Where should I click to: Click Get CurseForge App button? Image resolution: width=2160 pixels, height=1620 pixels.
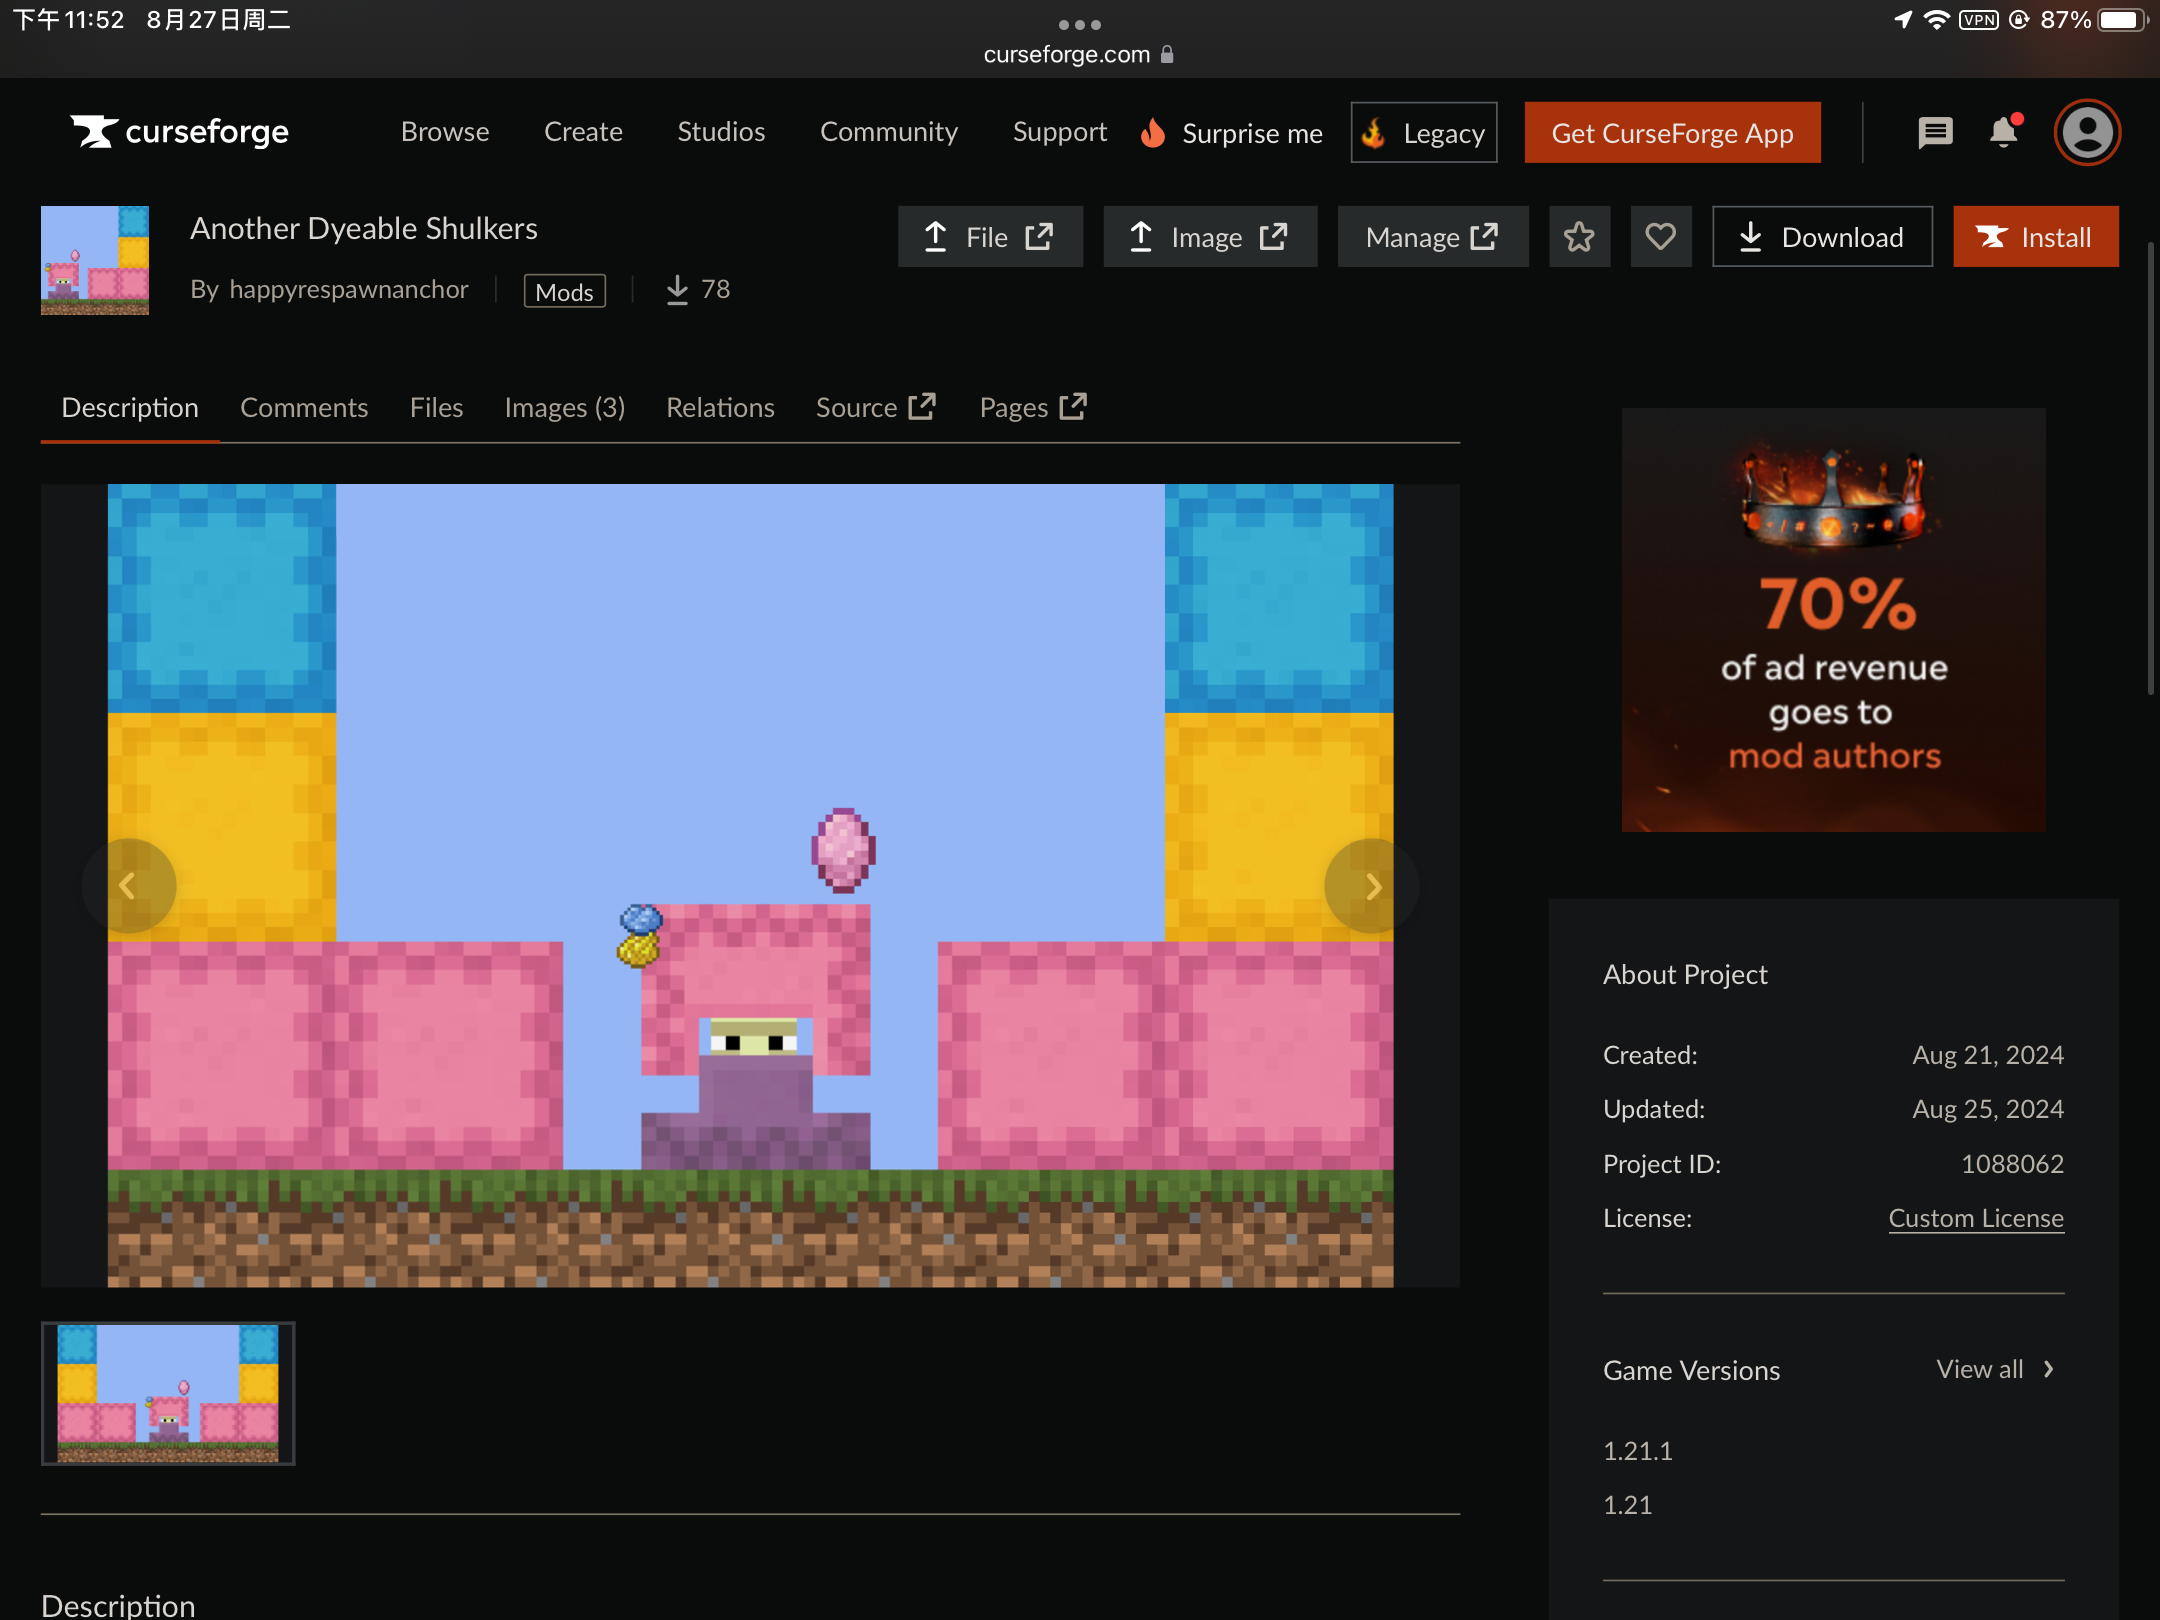(1672, 133)
